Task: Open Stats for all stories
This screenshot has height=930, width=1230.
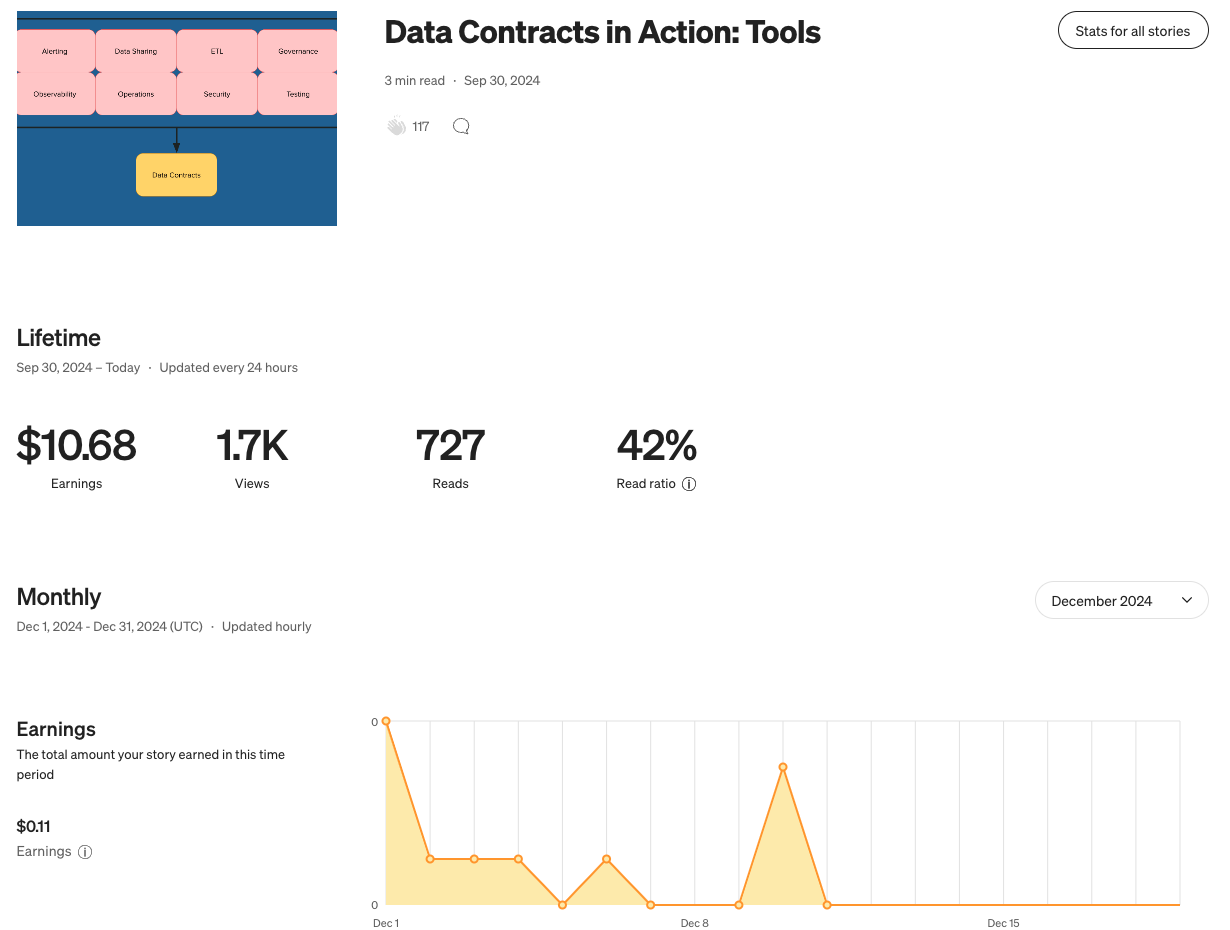Action: pos(1132,31)
